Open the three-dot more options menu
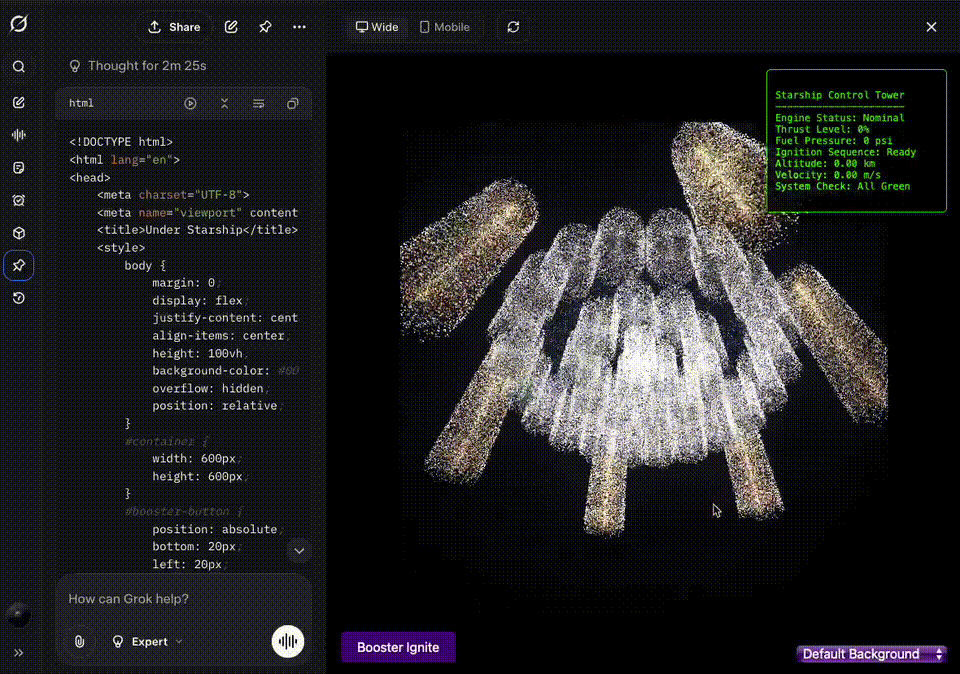This screenshot has height=674, width=960. (x=299, y=27)
